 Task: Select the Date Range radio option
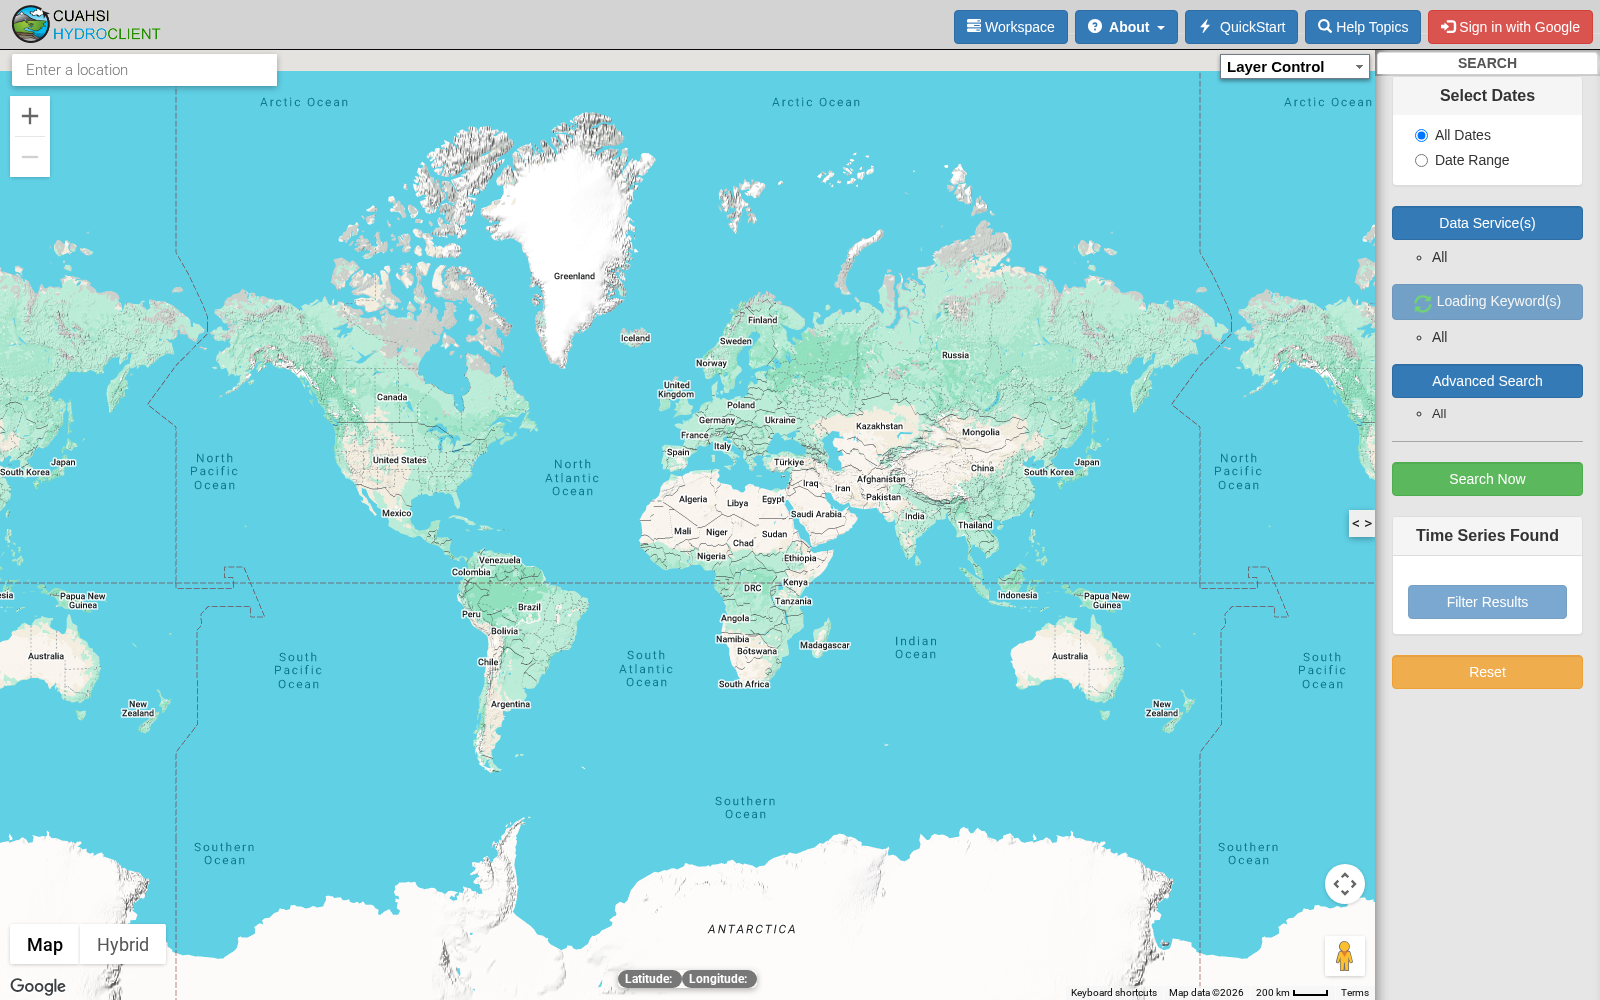pyautogui.click(x=1421, y=161)
